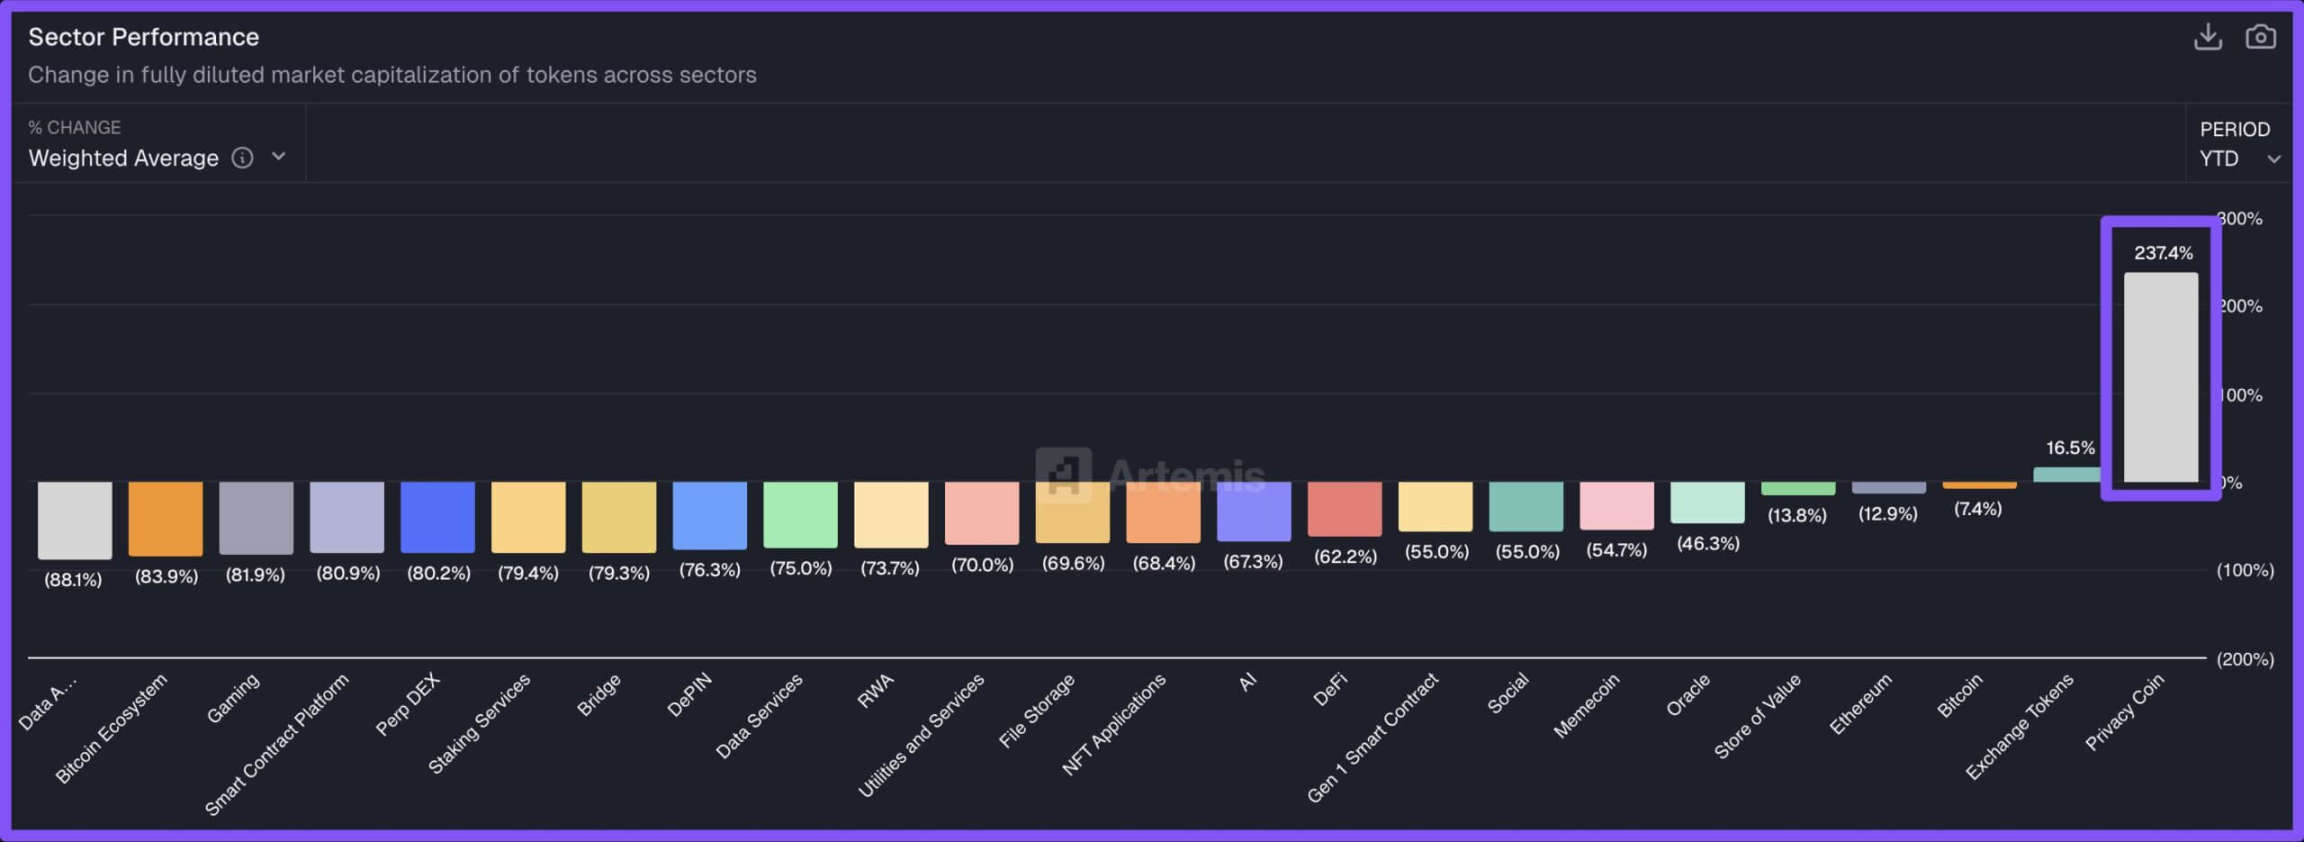2304x842 pixels.
Task: Click the camera screenshot icon
Action: point(2261,36)
